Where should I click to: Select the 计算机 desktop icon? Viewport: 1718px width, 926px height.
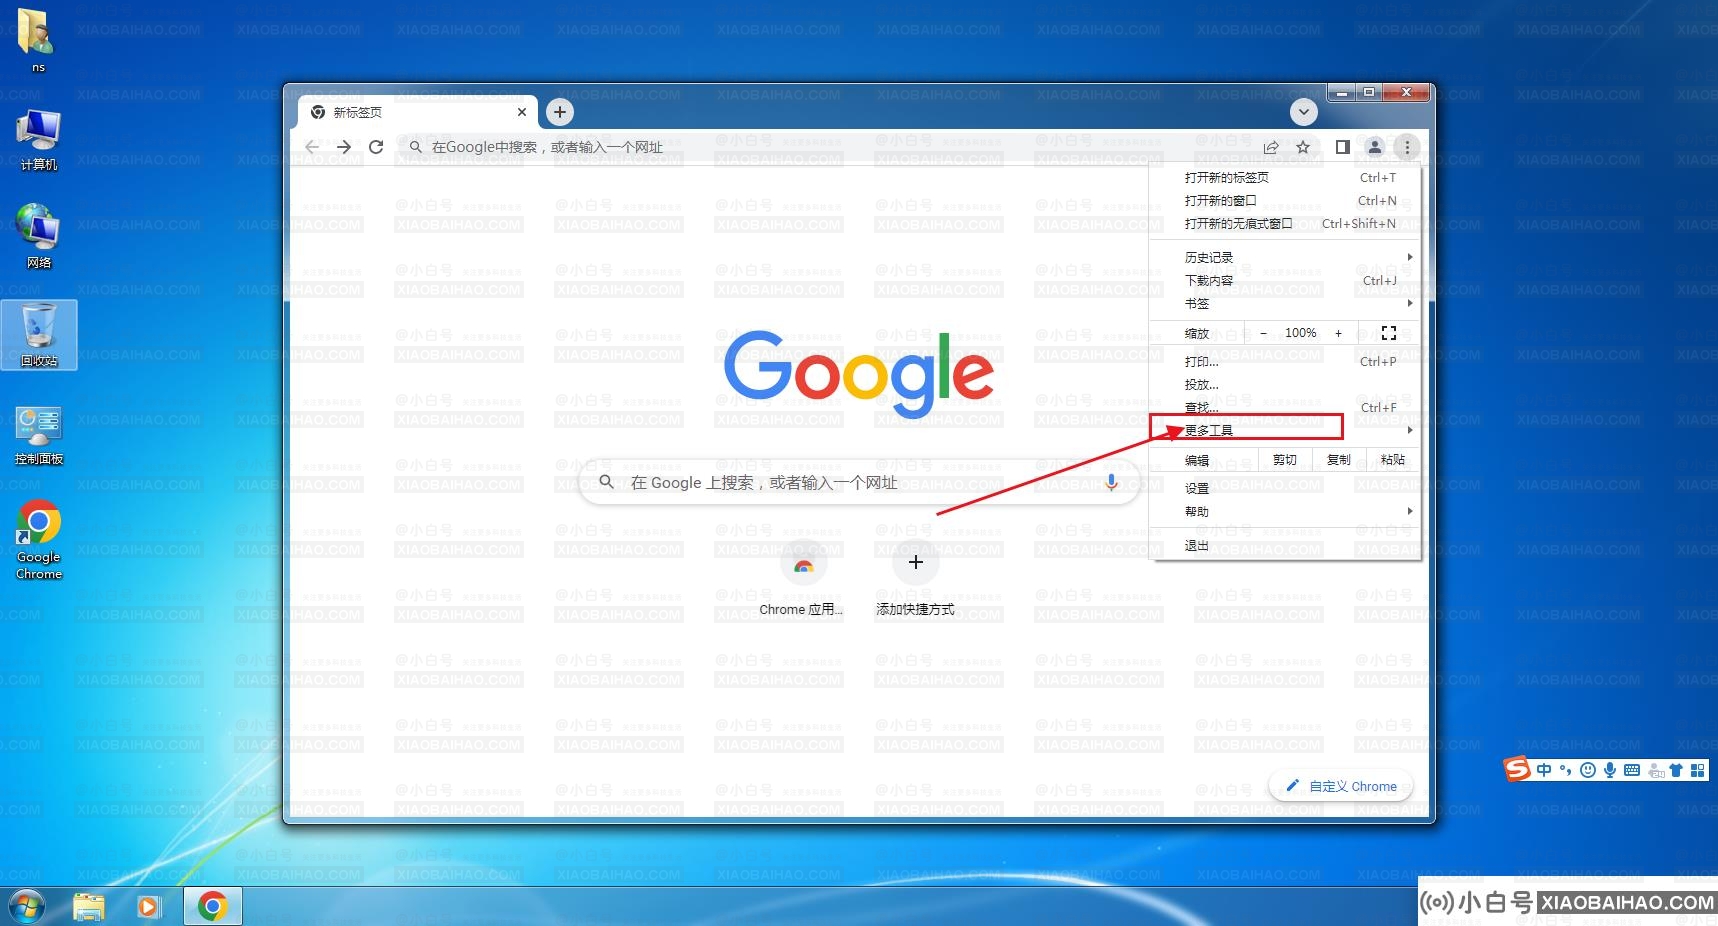pos(38,140)
